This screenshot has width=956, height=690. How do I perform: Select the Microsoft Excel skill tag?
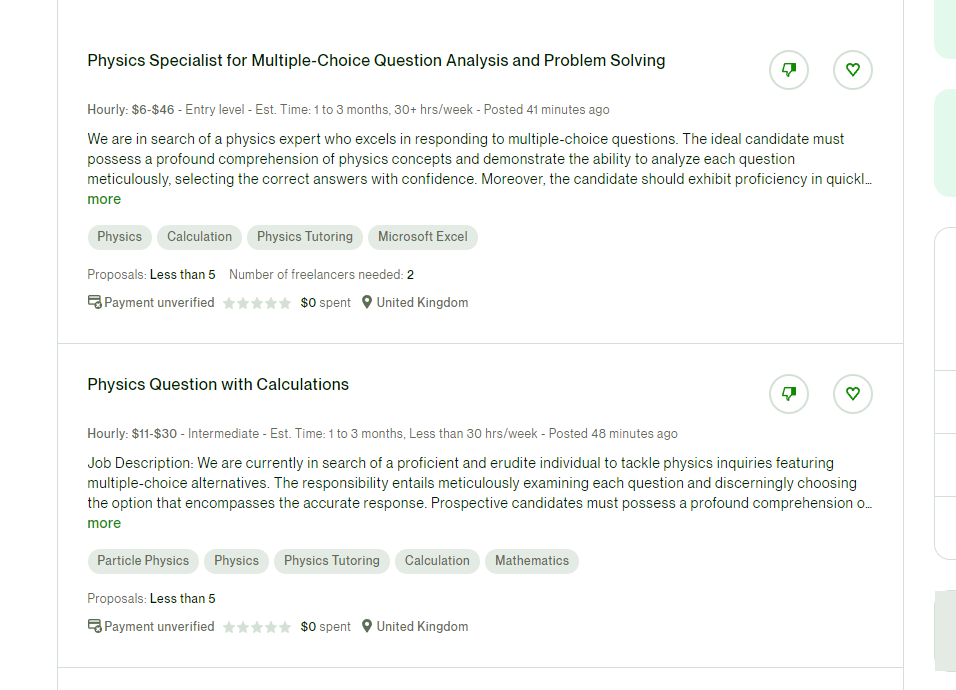(x=423, y=237)
